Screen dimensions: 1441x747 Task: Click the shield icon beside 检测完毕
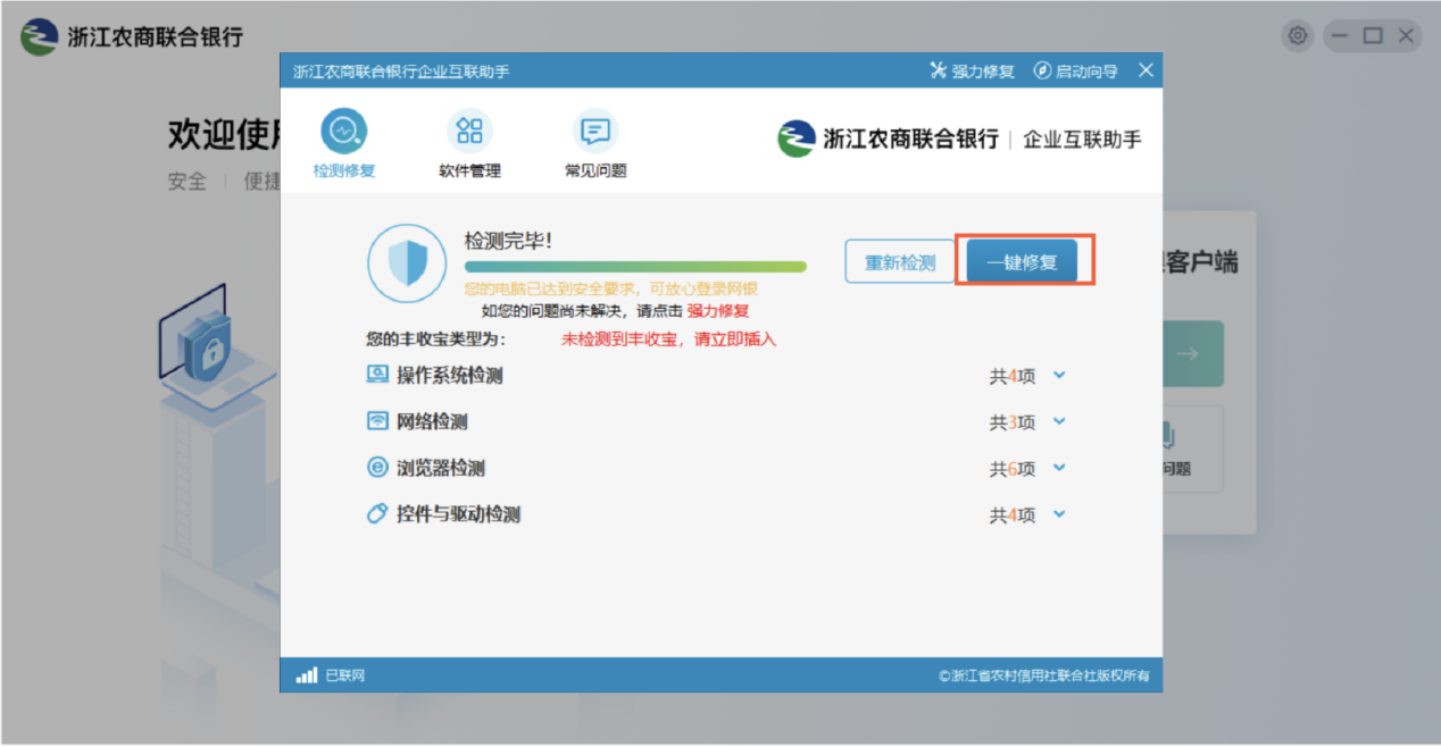pos(406,264)
